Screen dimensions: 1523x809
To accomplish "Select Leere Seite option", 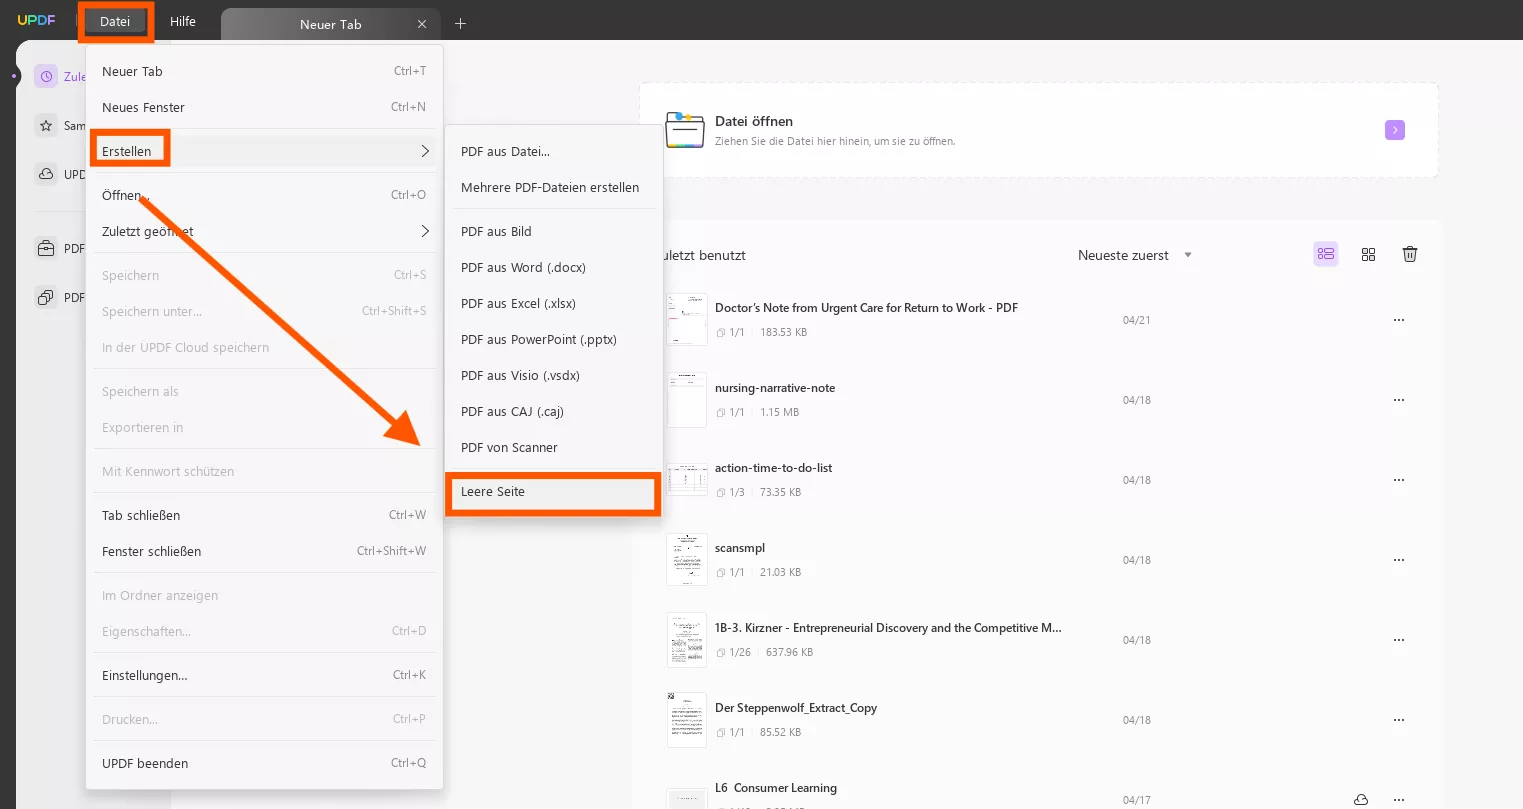I will click(x=554, y=492).
